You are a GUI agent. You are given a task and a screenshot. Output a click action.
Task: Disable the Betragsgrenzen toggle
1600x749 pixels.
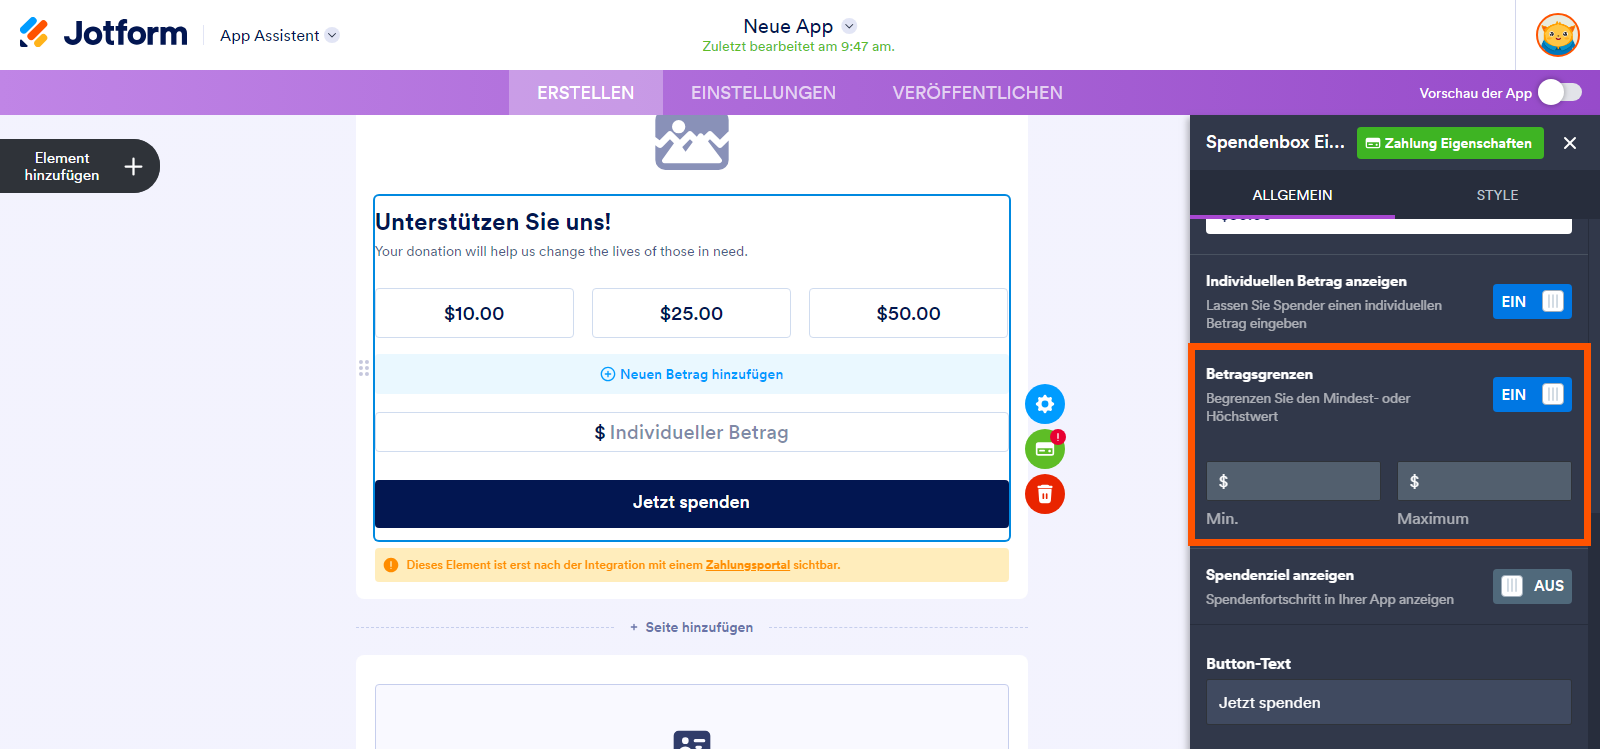pos(1531,395)
